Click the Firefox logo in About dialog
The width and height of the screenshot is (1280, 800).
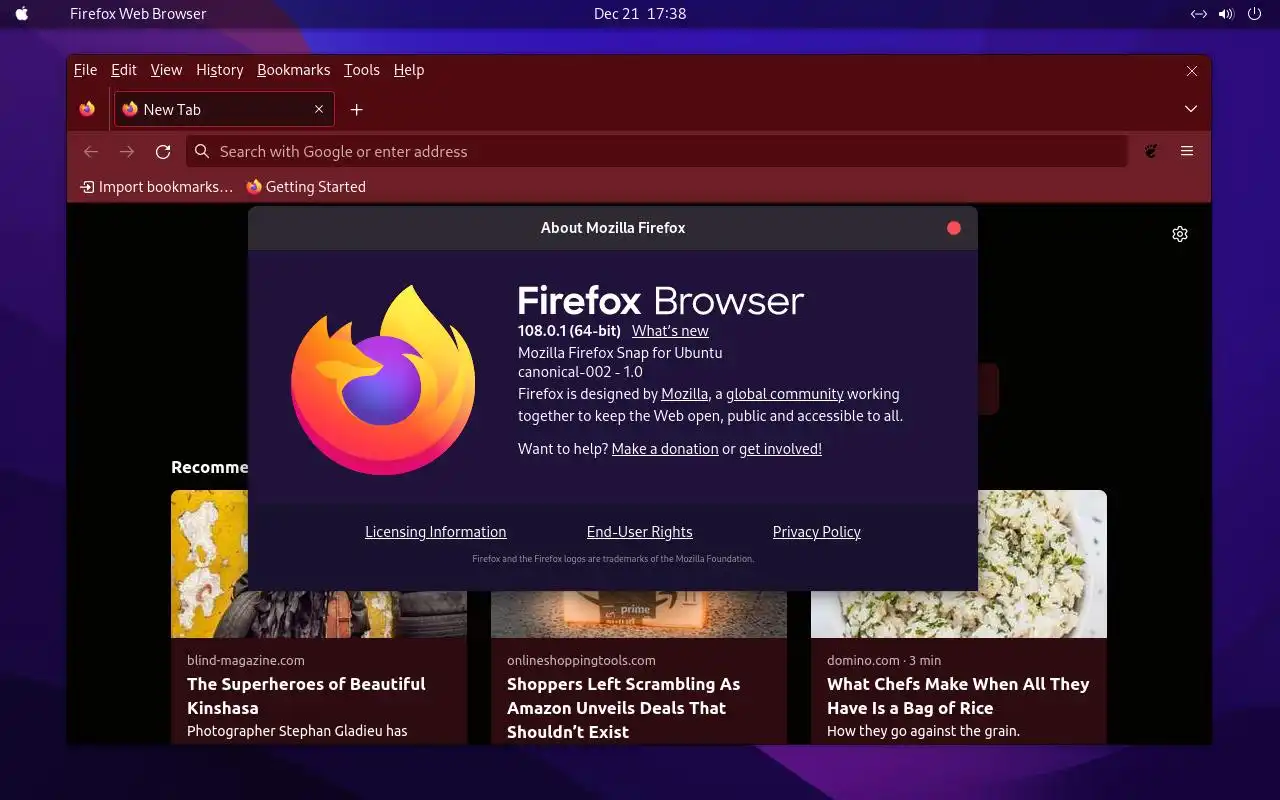click(383, 380)
